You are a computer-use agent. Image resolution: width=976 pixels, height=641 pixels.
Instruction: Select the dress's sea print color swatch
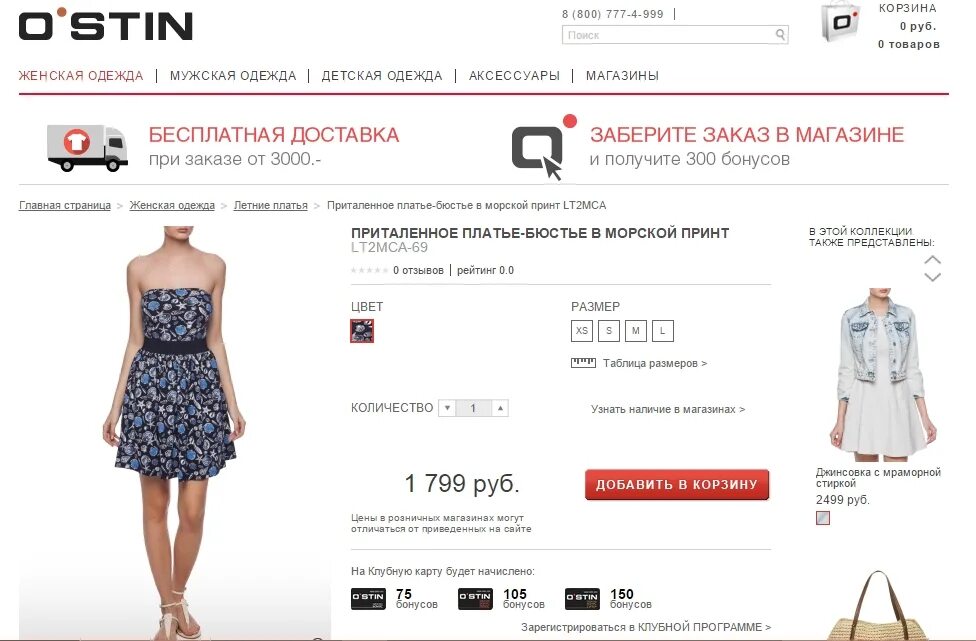pos(362,331)
